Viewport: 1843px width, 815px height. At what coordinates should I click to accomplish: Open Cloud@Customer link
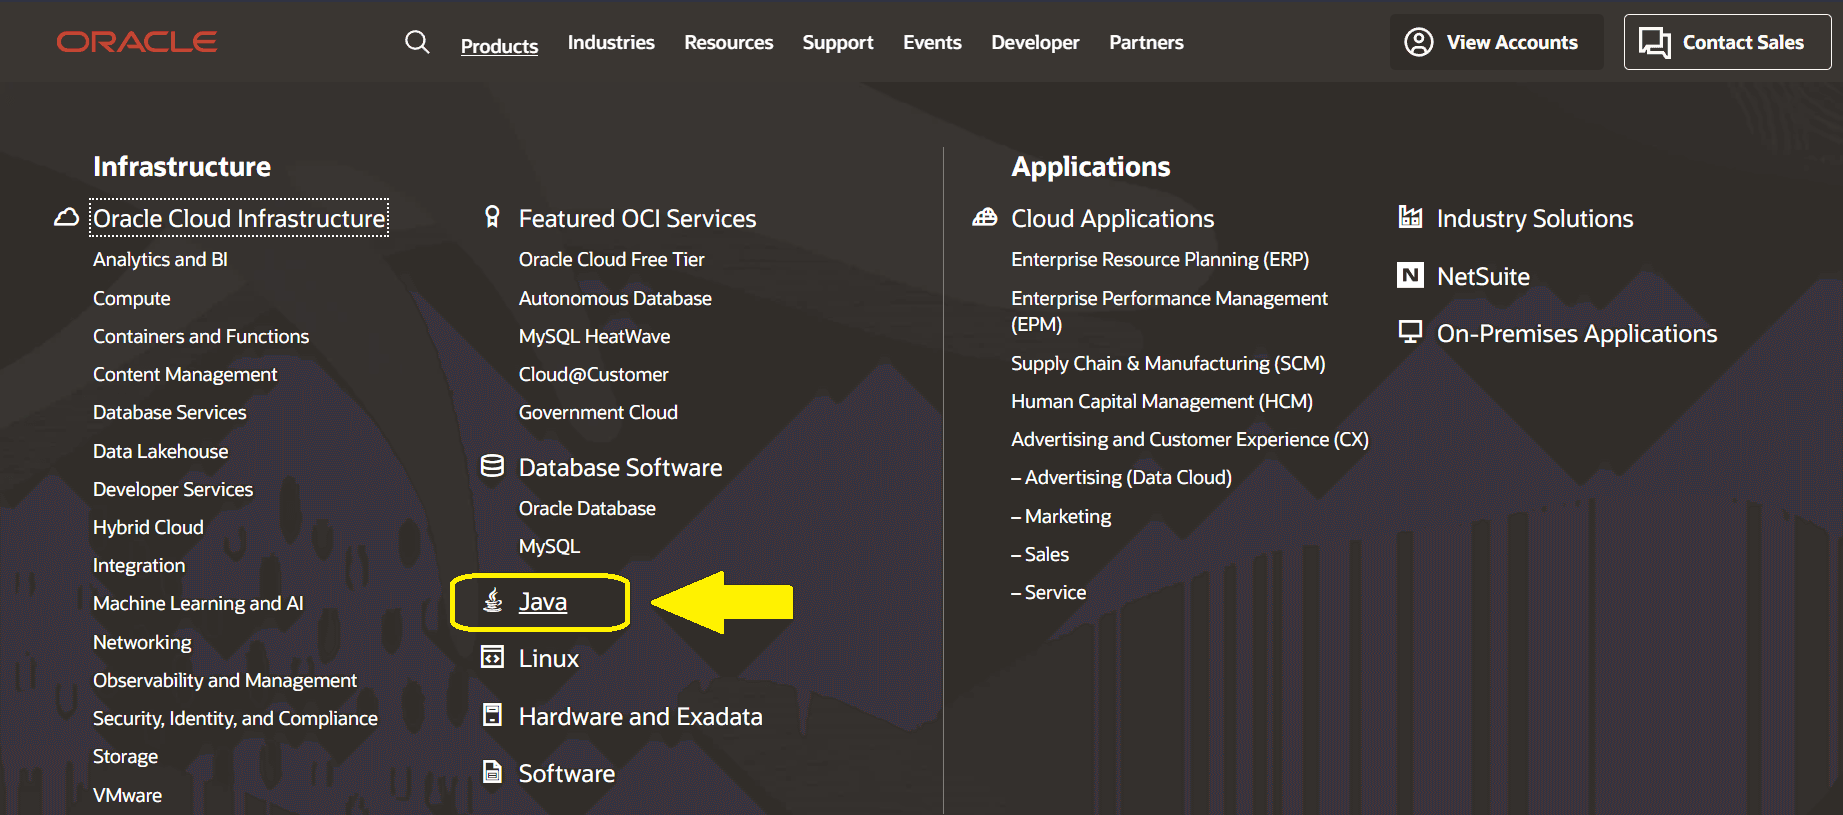click(x=593, y=374)
